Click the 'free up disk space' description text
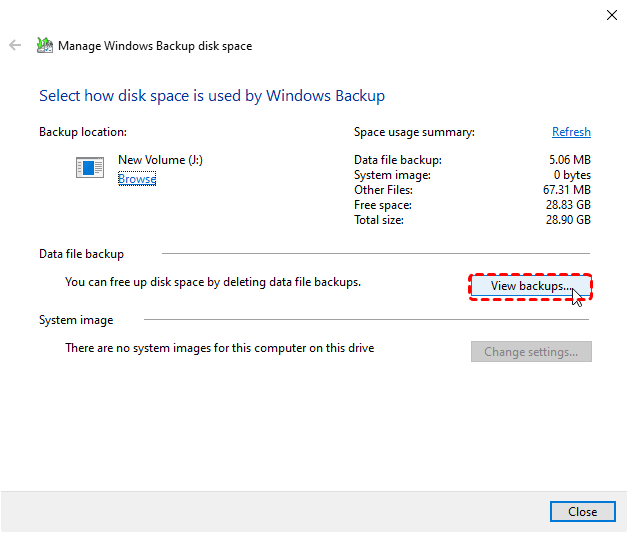 (212, 282)
